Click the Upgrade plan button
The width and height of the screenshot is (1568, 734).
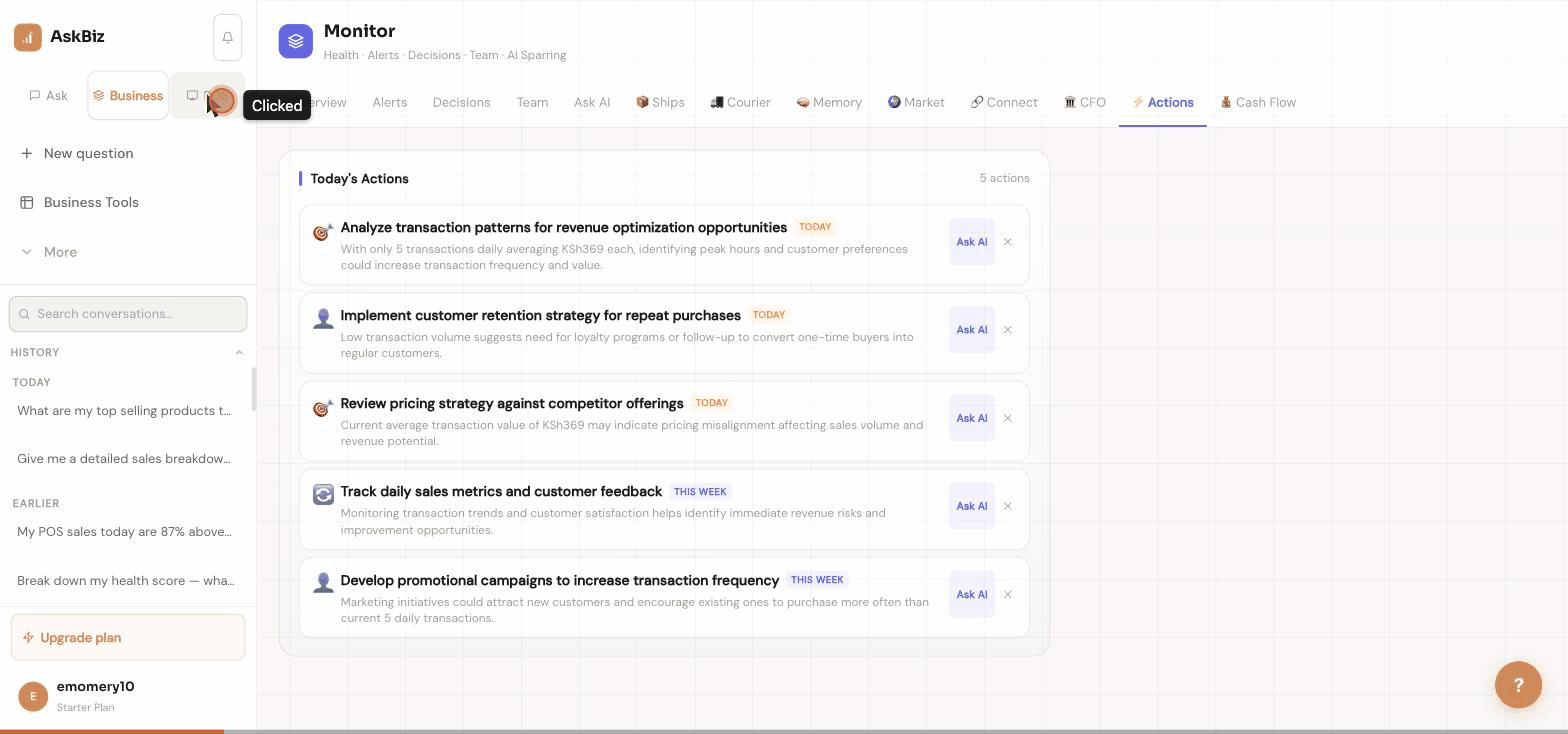[x=128, y=637]
